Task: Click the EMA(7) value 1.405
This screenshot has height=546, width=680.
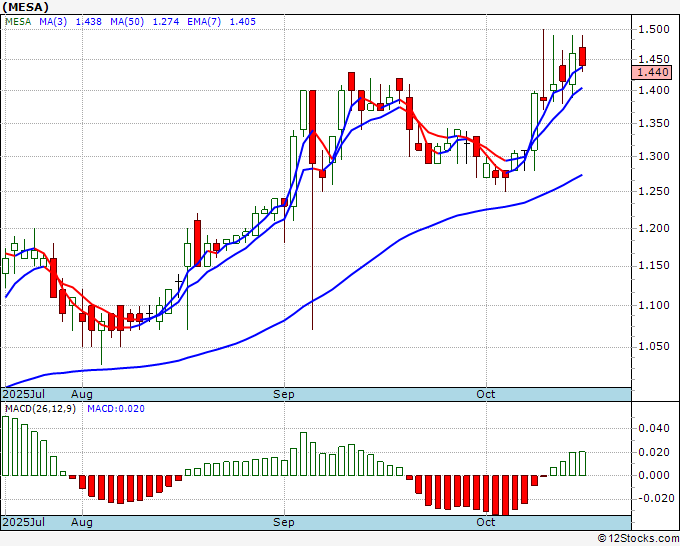Action: click(242, 22)
